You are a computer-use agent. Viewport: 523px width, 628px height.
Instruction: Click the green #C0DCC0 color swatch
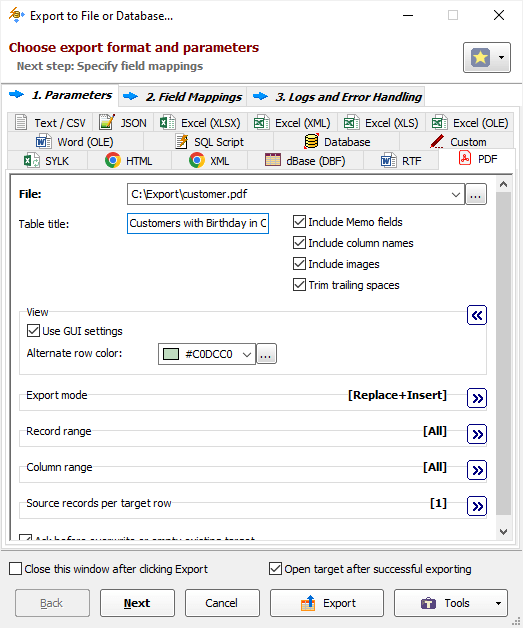click(x=171, y=354)
